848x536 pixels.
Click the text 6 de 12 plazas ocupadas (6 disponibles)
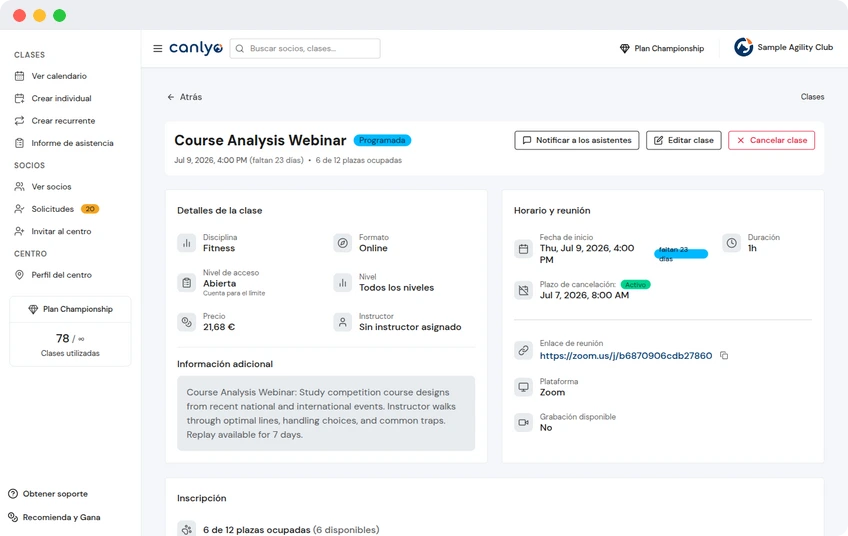[291, 530]
